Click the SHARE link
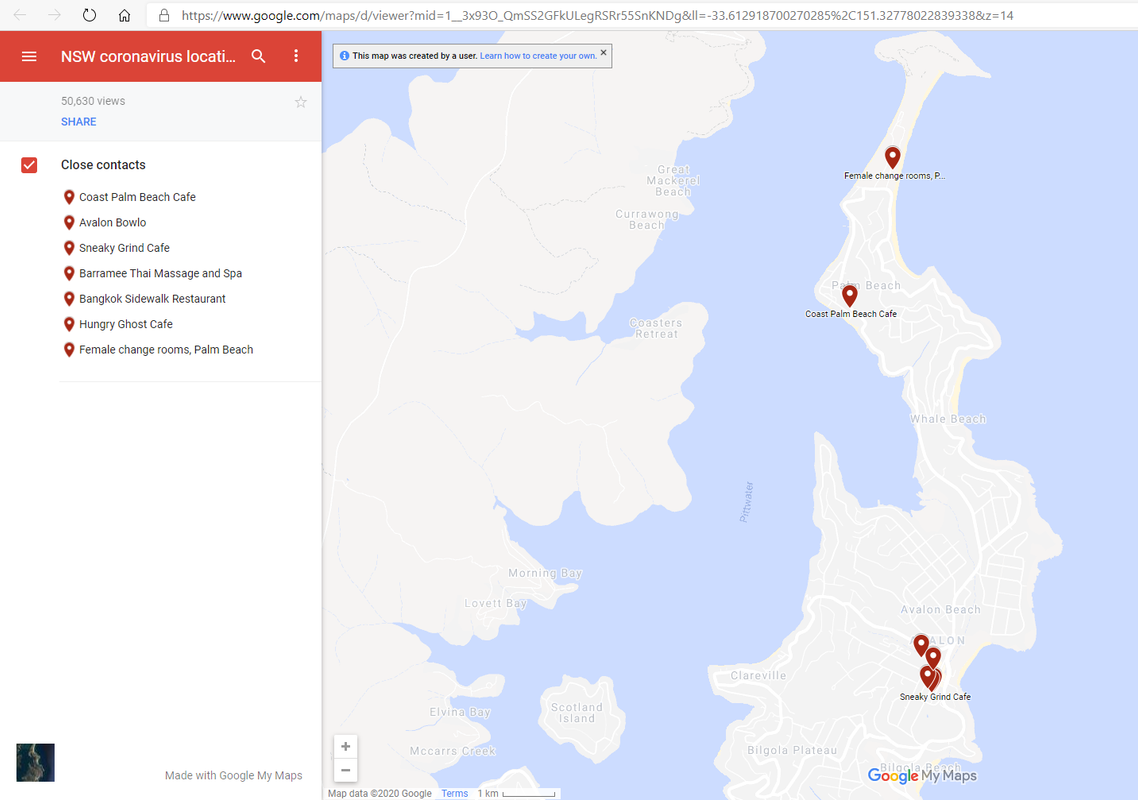 [x=78, y=122]
